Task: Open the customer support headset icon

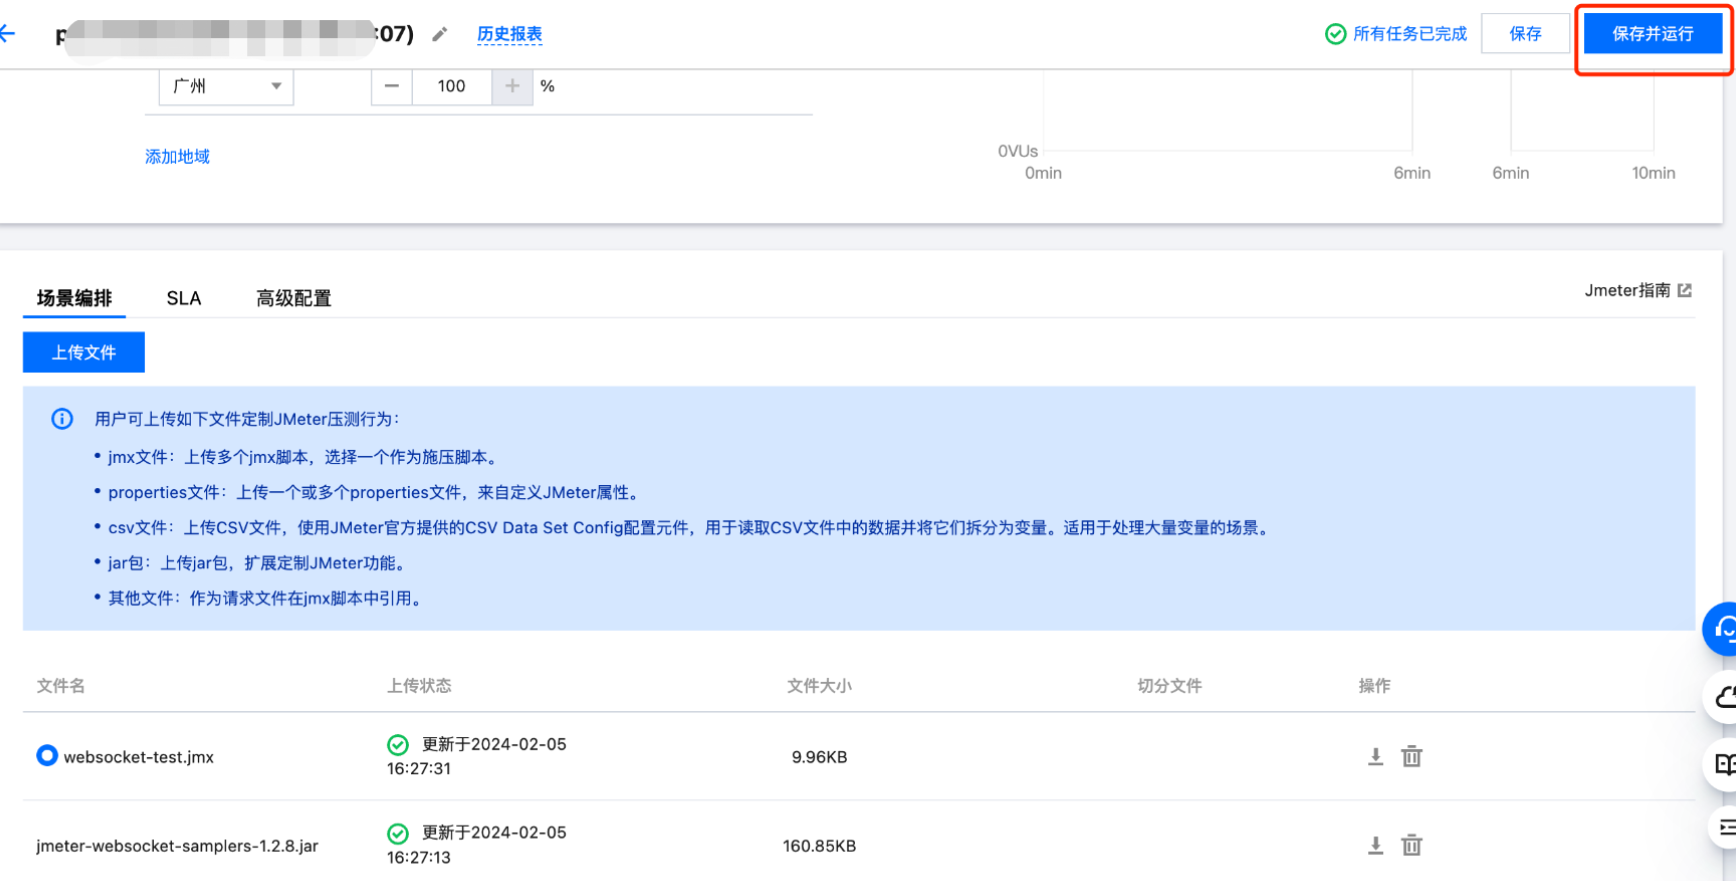Action: point(1723,629)
